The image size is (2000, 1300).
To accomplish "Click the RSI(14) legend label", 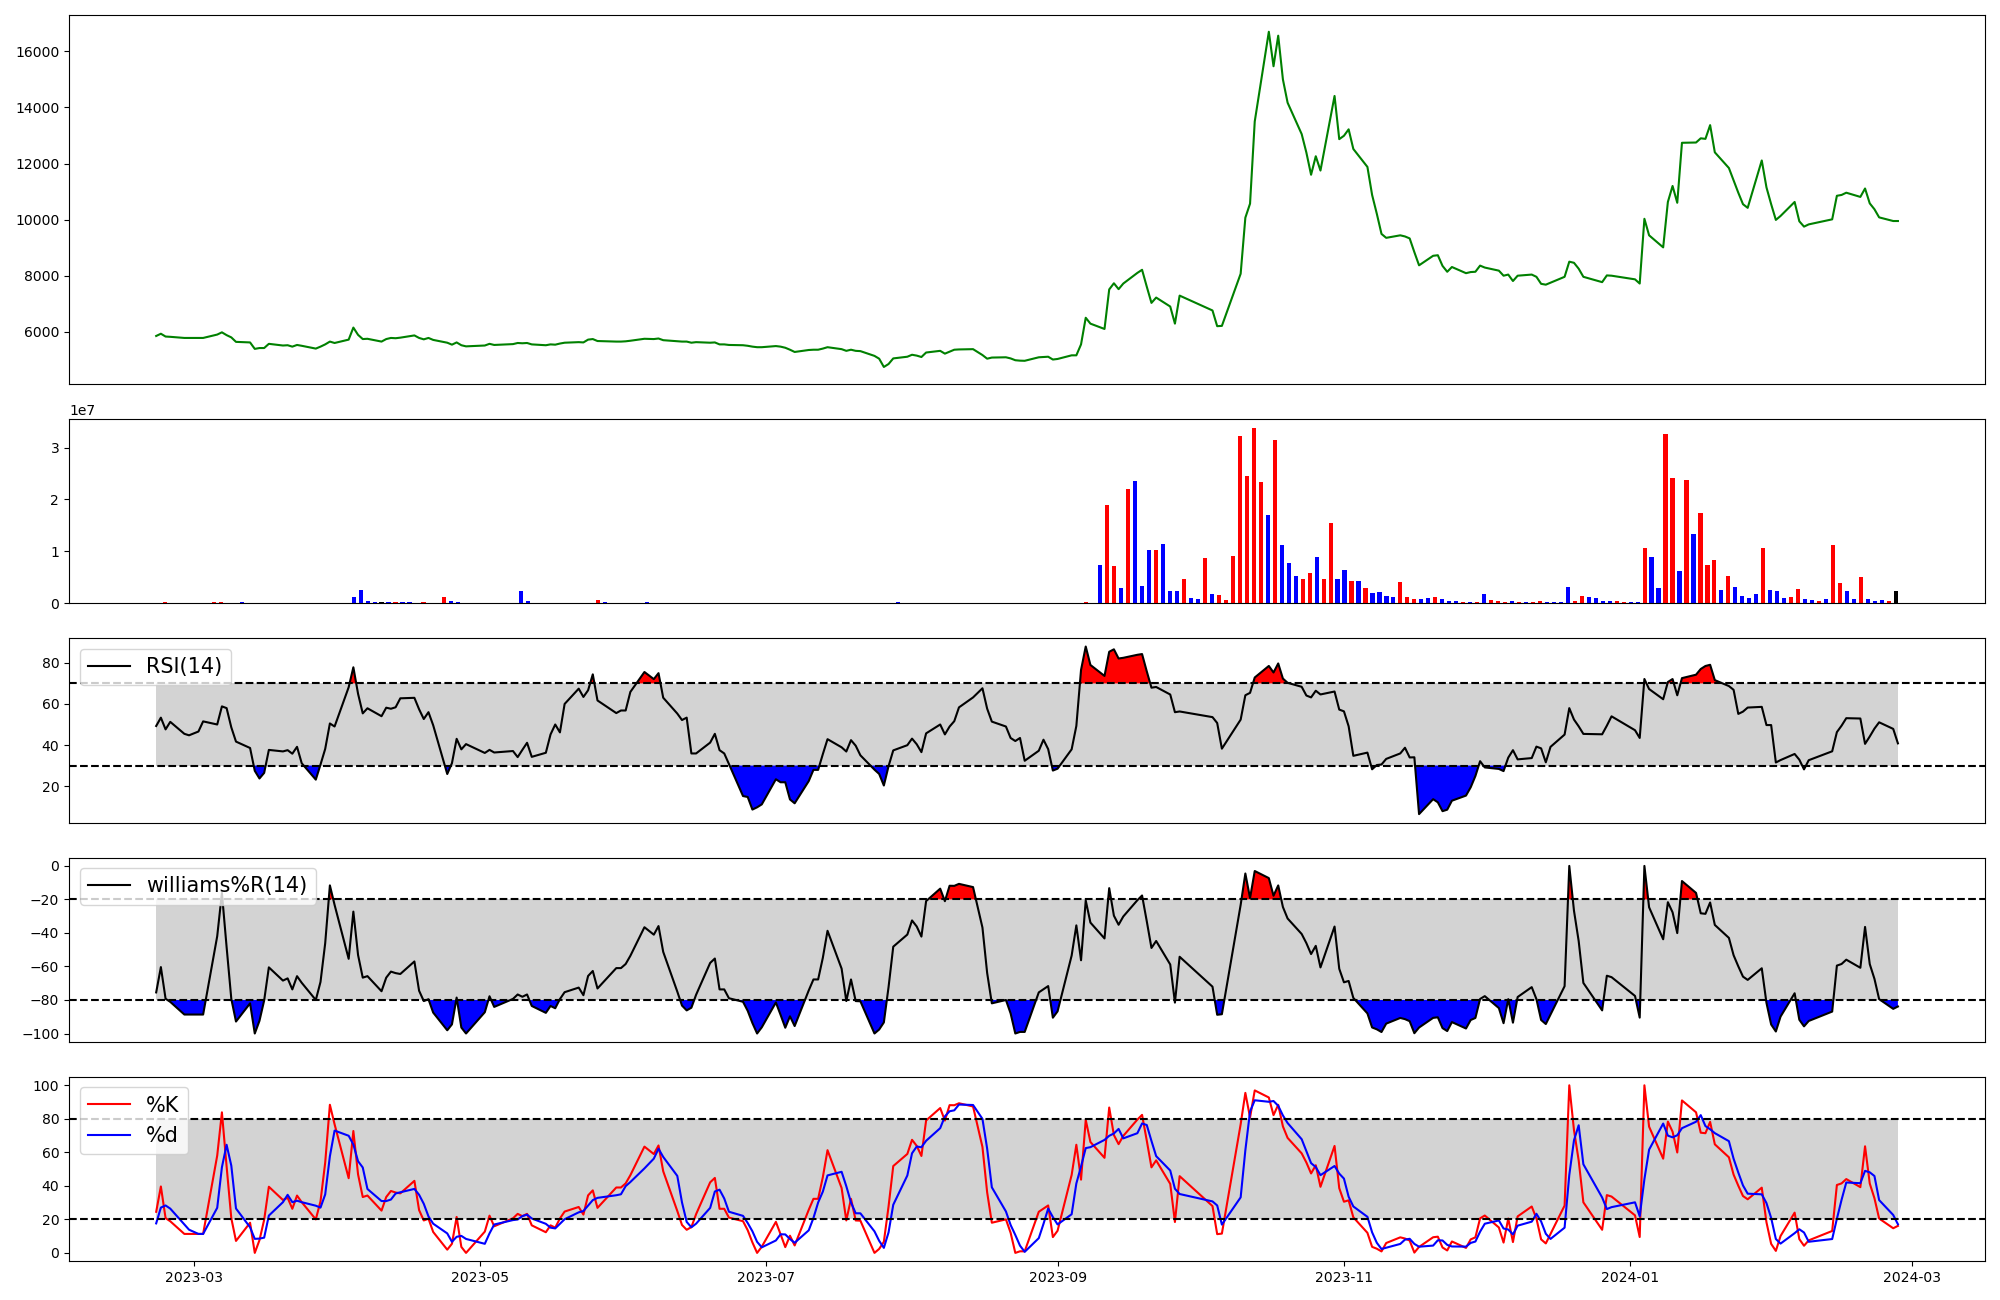I will (x=184, y=666).
